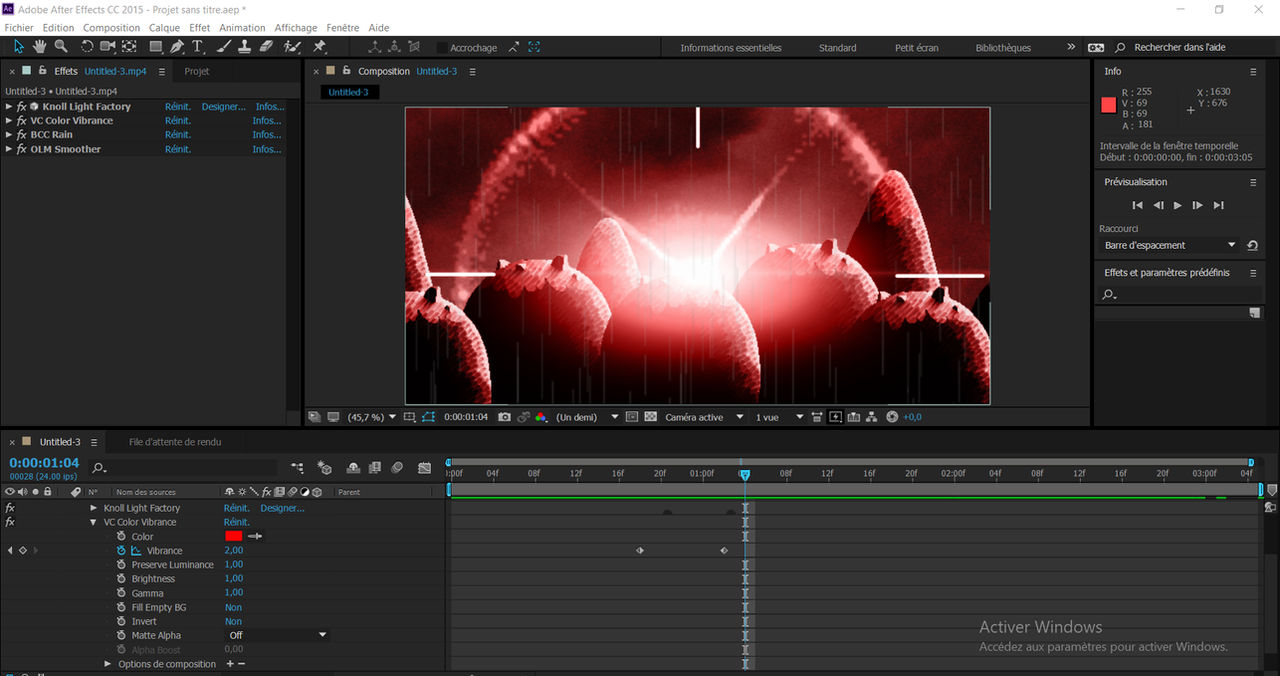Select the Selection arrow tool

(x=18, y=47)
